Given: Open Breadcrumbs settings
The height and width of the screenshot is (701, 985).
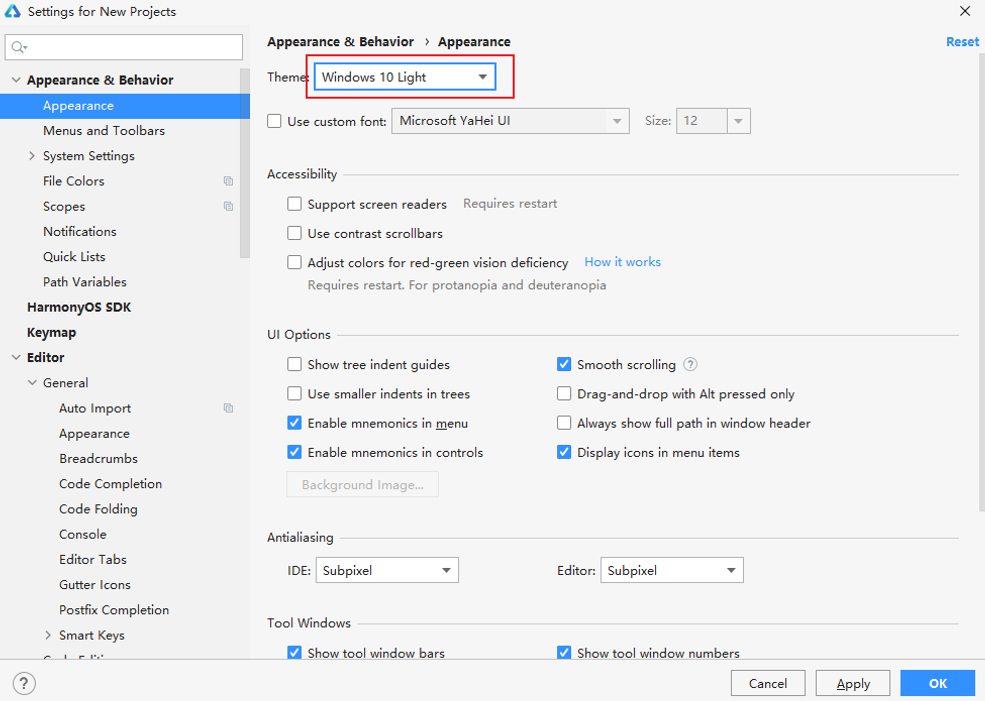Looking at the screenshot, I should coord(98,459).
